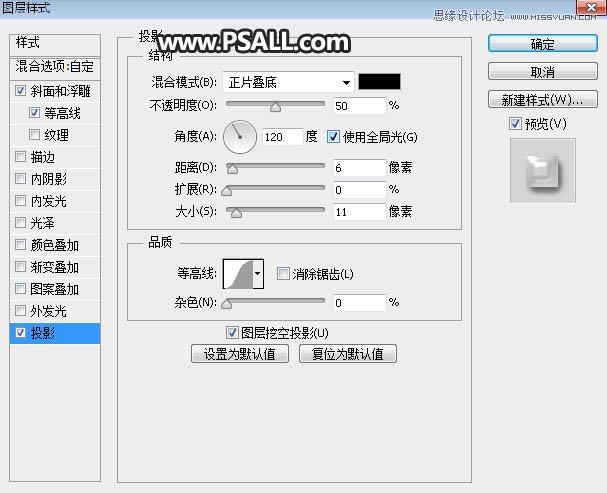
Task: Click 复位为默认值 button
Action: pos(348,354)
